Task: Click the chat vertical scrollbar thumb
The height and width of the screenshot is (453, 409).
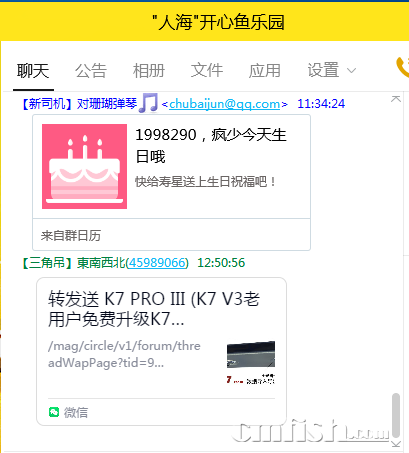Action: tap(396, 415)
